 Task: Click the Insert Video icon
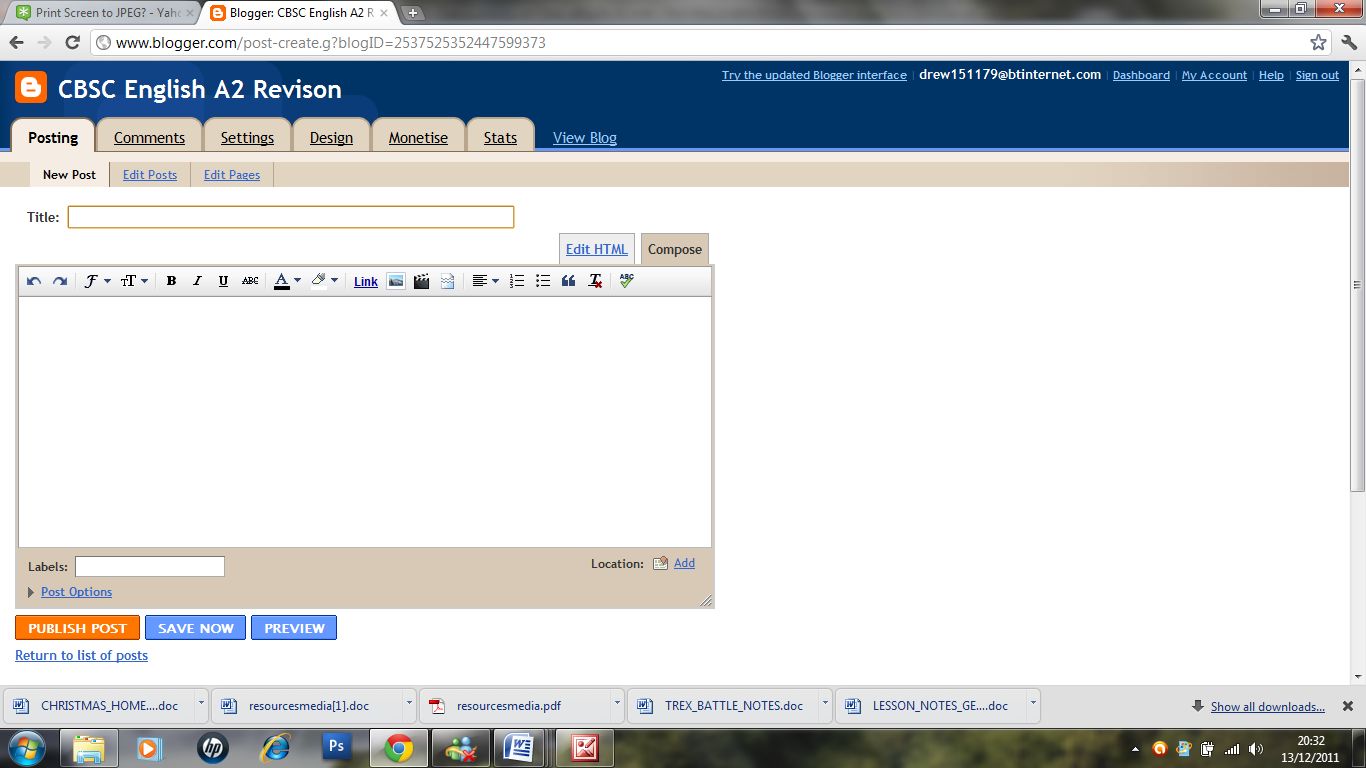click(x=421, y=281)
